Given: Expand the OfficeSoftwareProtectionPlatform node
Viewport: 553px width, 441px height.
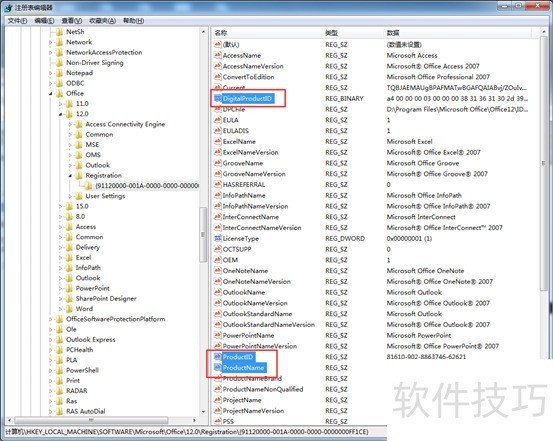Looking at the screenshot, I should 50,319.
